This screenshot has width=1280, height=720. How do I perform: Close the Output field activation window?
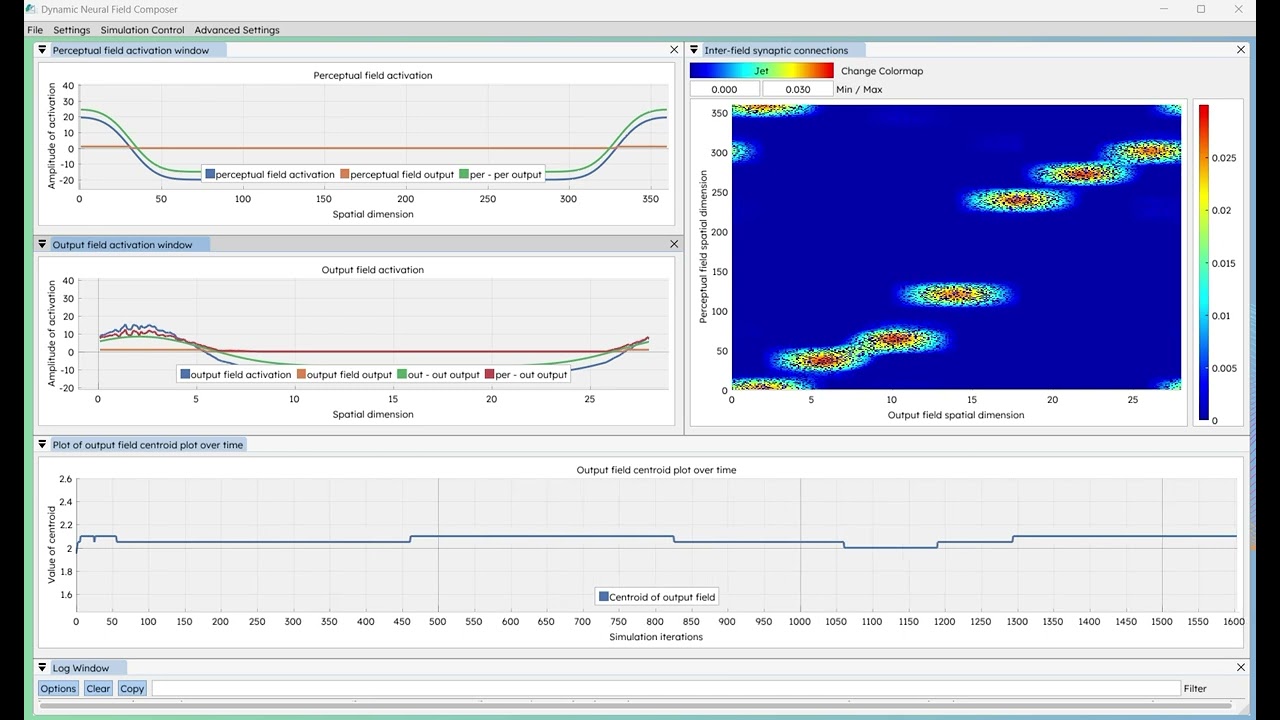click(x=674, y=244)
